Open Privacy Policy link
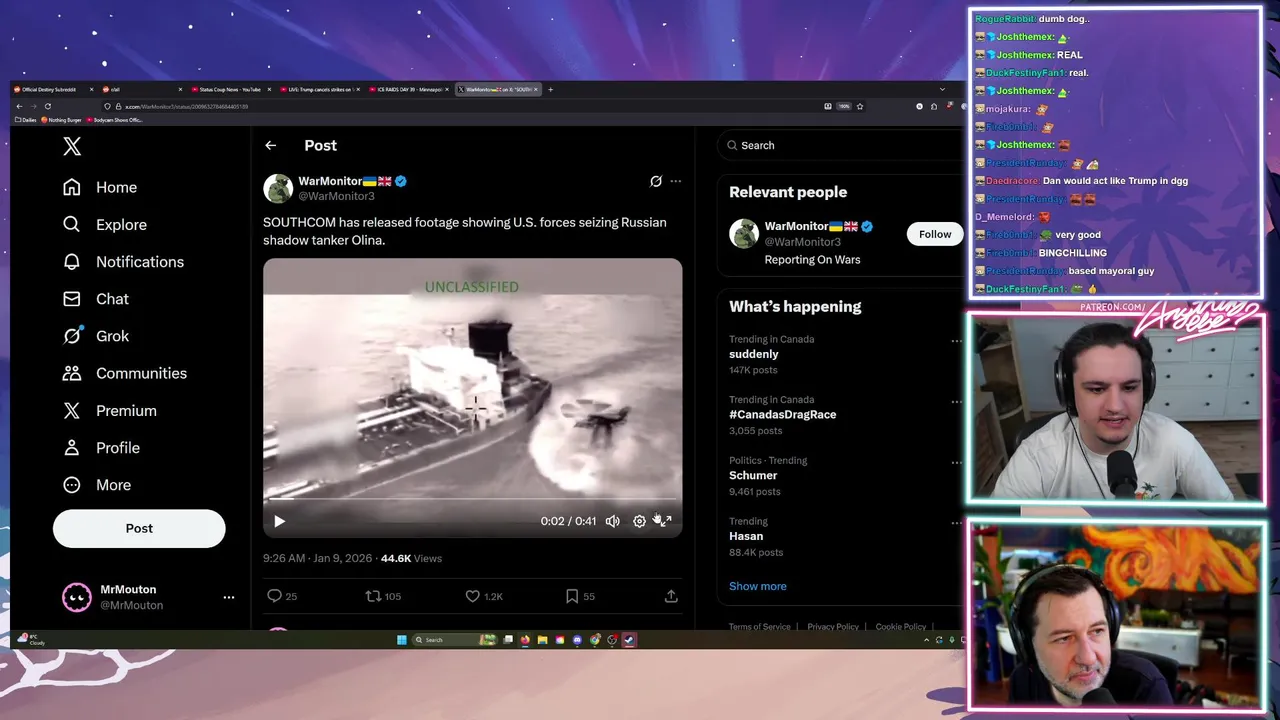The image size is (1280, 720). pos(833,627)
